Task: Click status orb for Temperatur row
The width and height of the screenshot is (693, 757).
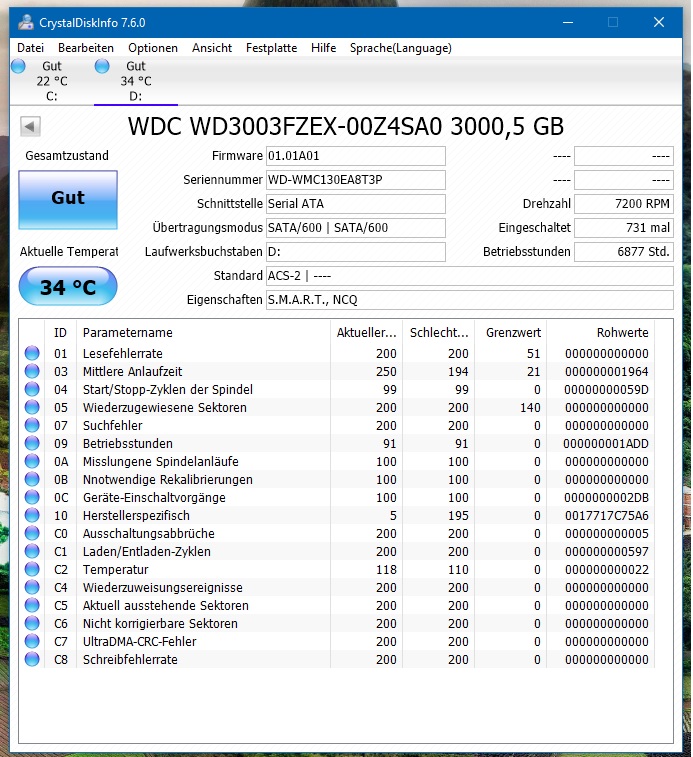Action: point(32,569)
